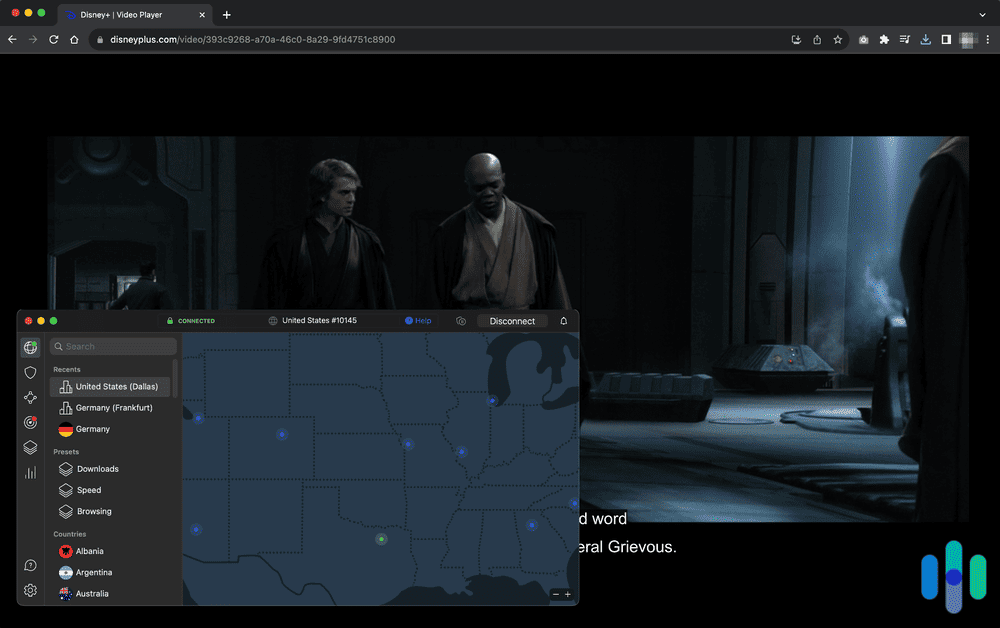Select the green server pin on the map

pos(381,539)
